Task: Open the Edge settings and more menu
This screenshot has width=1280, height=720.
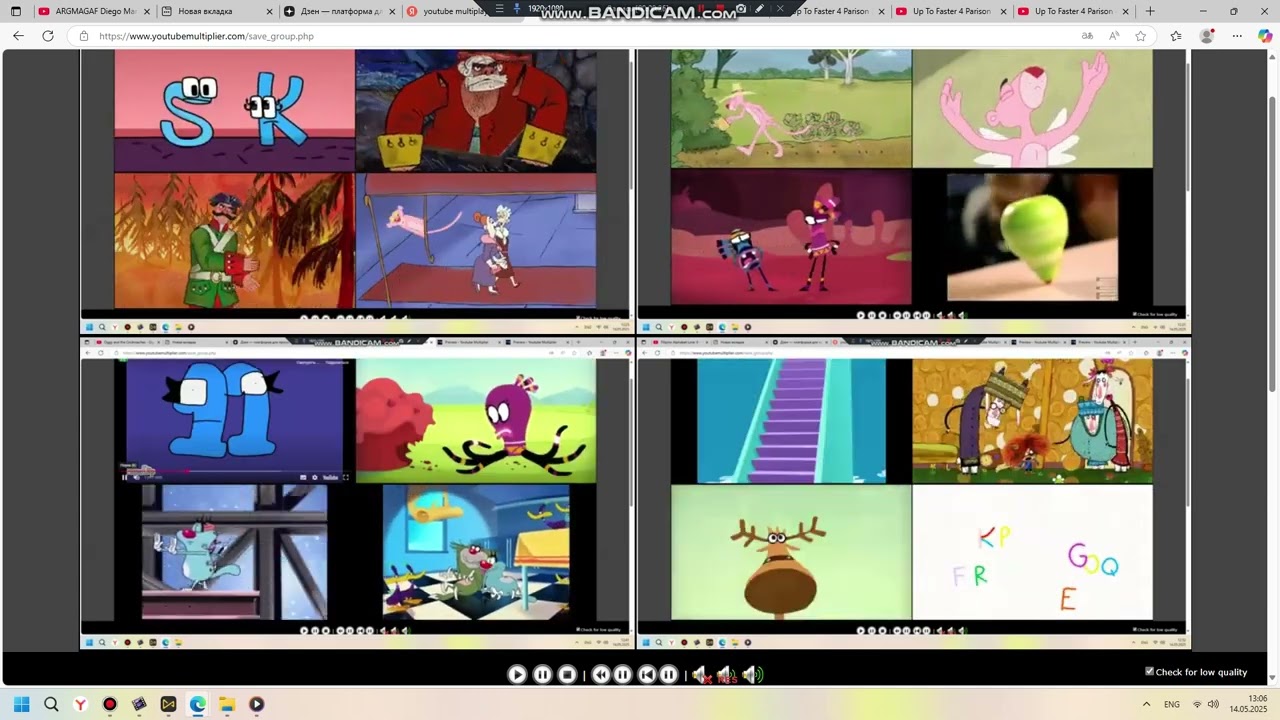Action: (1237, 36)
